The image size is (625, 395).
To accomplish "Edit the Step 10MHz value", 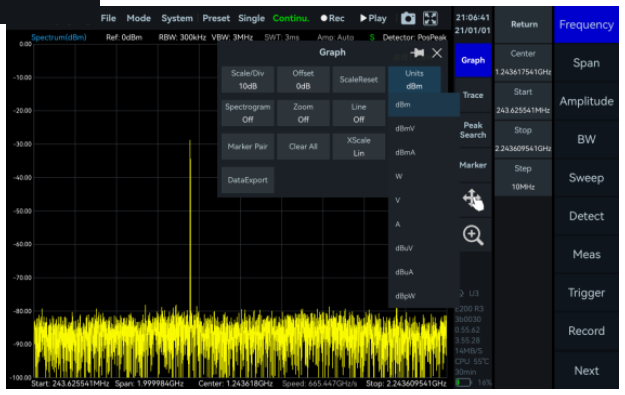I will (523, 177).
